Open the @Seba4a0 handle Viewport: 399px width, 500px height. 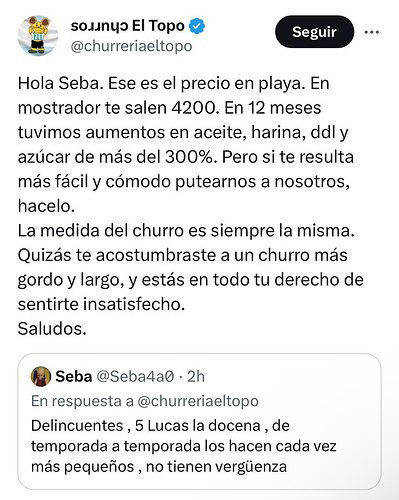135,377
